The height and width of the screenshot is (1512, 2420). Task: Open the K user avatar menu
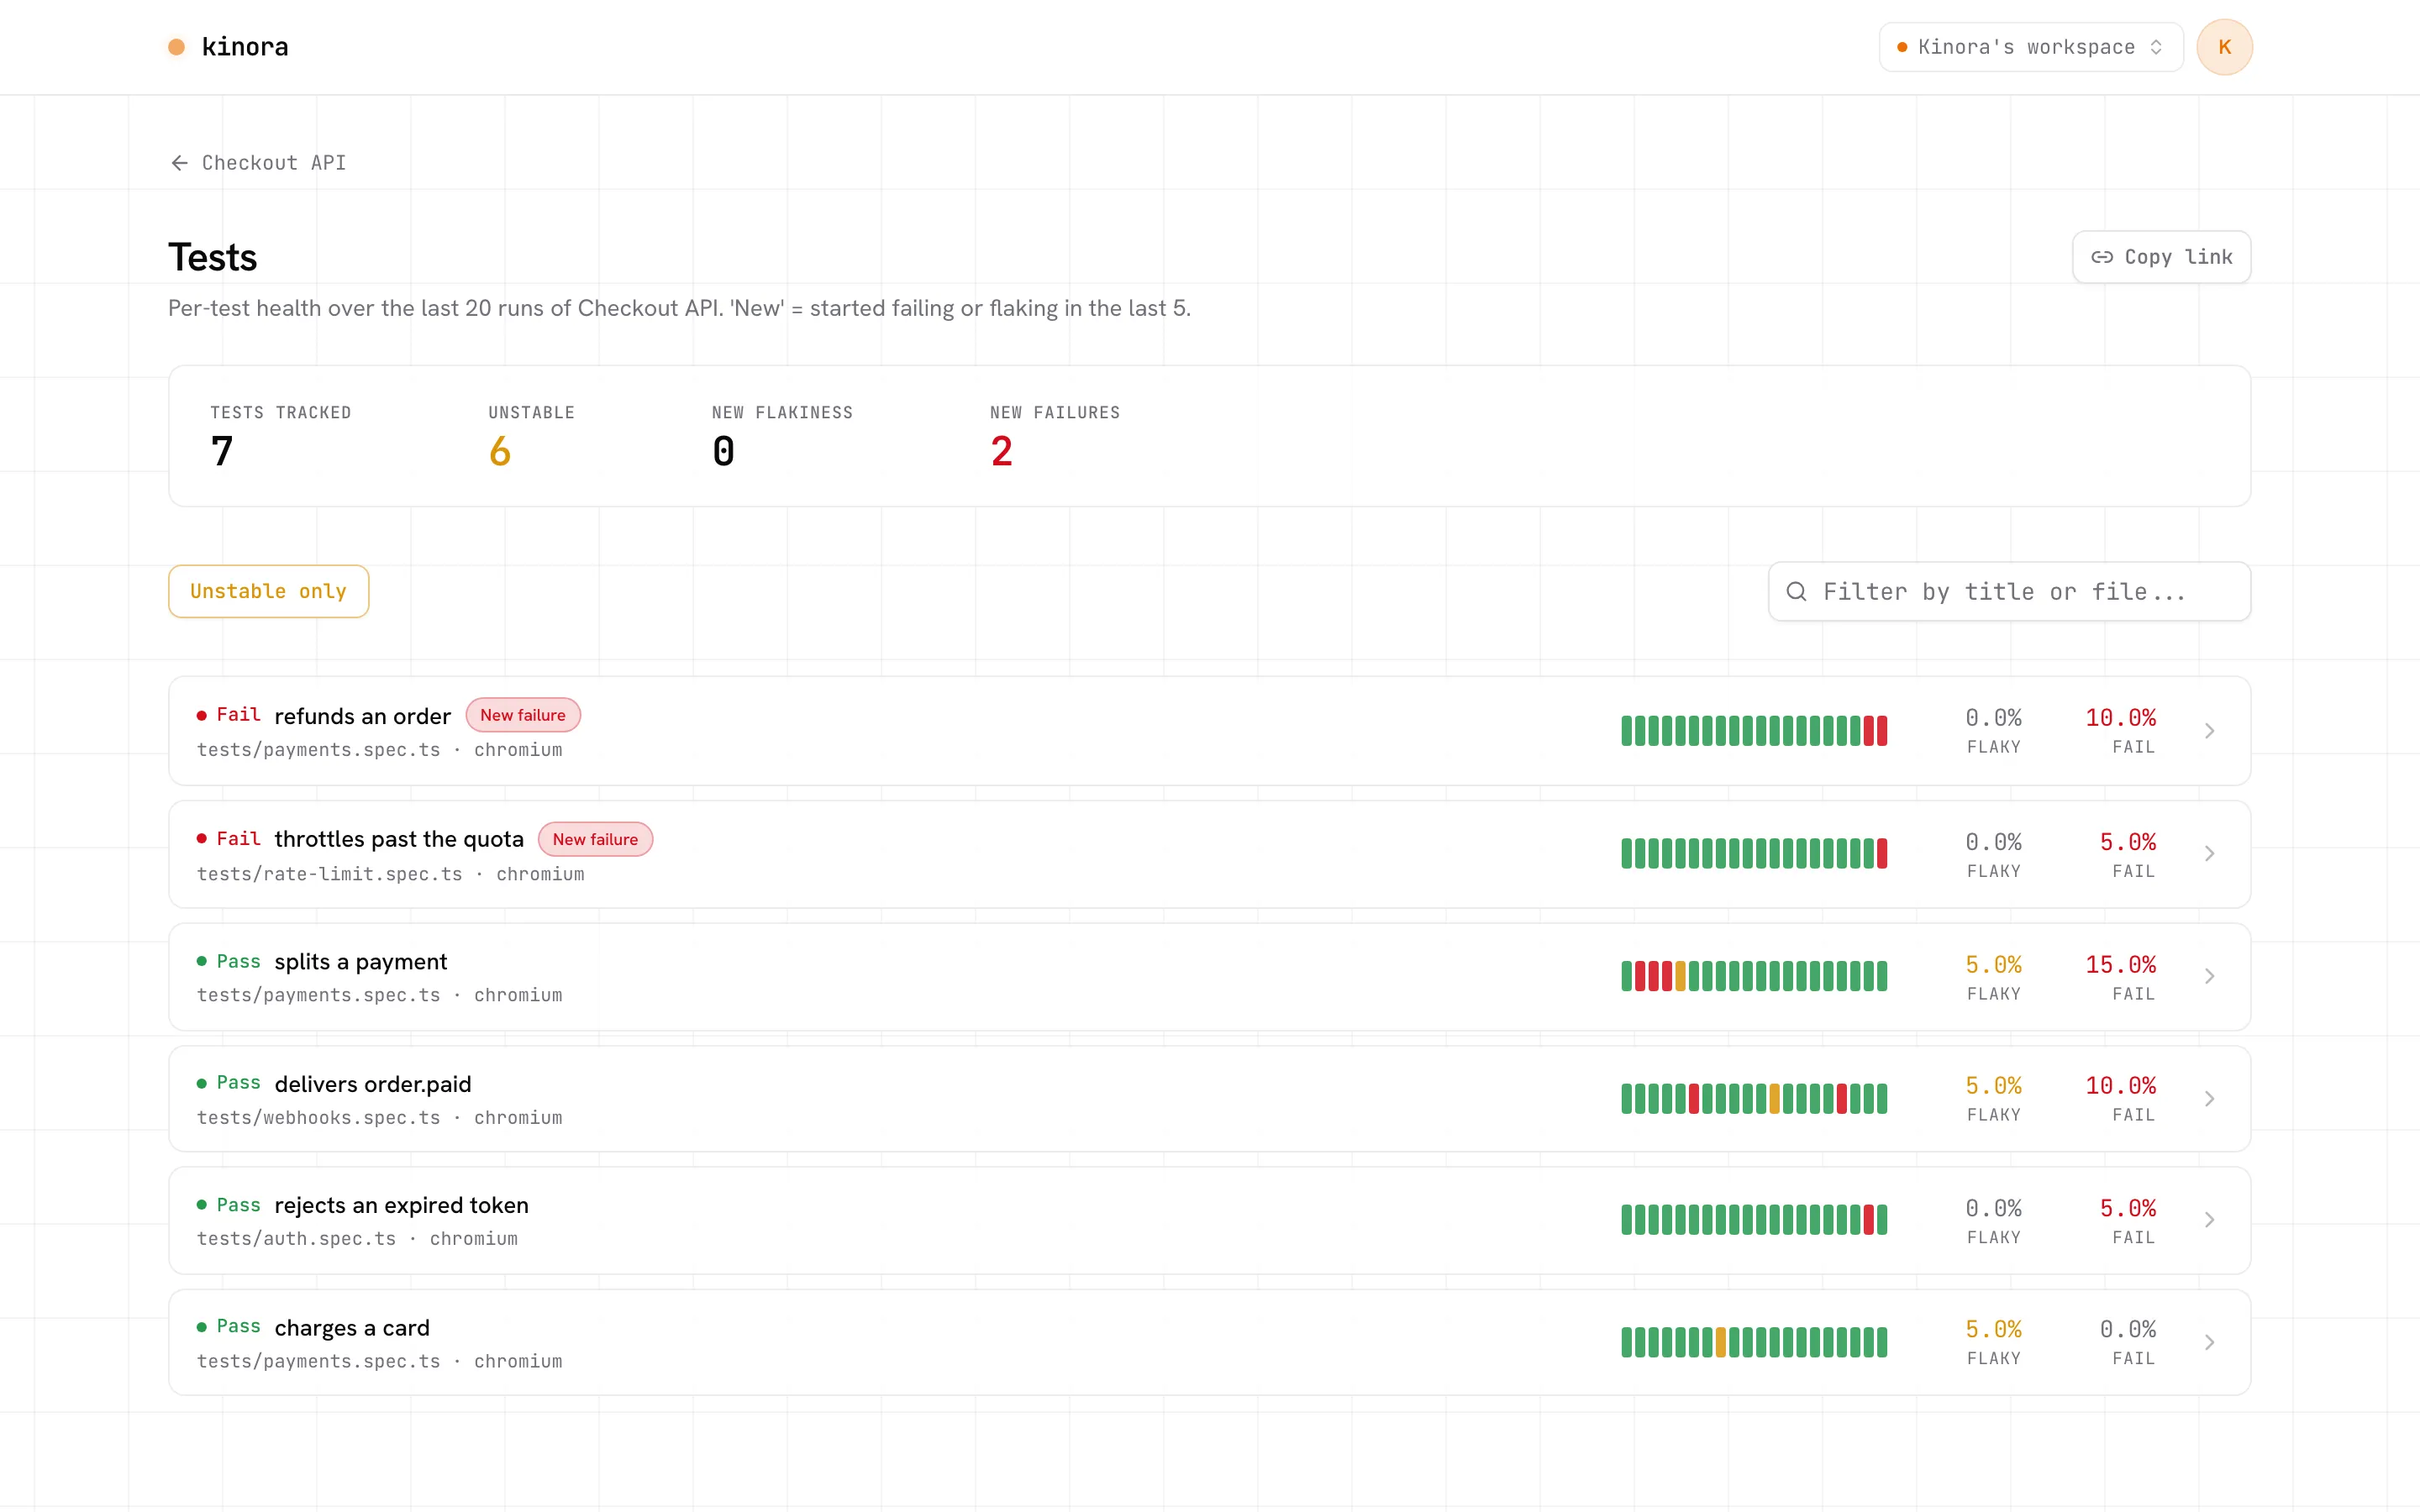2224,47
